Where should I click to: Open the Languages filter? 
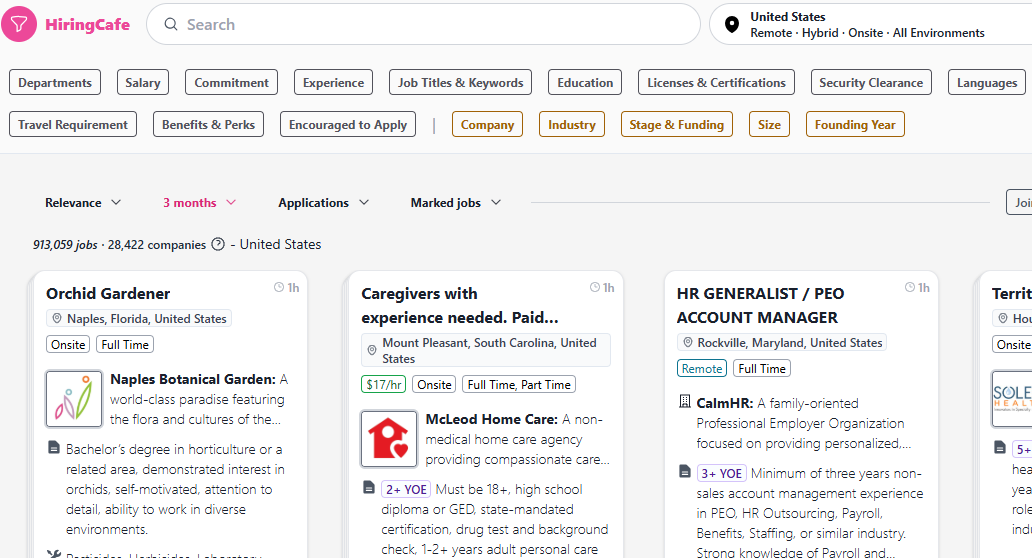coord(987,82)
